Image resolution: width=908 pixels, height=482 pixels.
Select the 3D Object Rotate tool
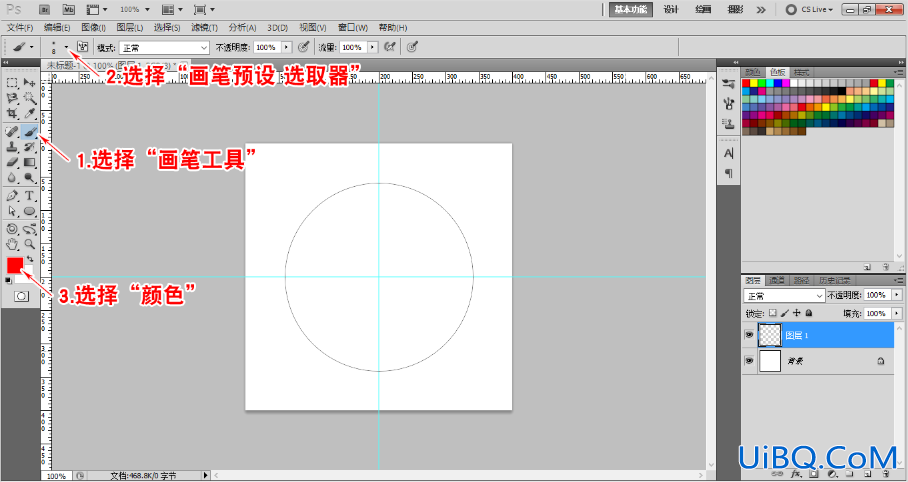click(x=12, y=229)
